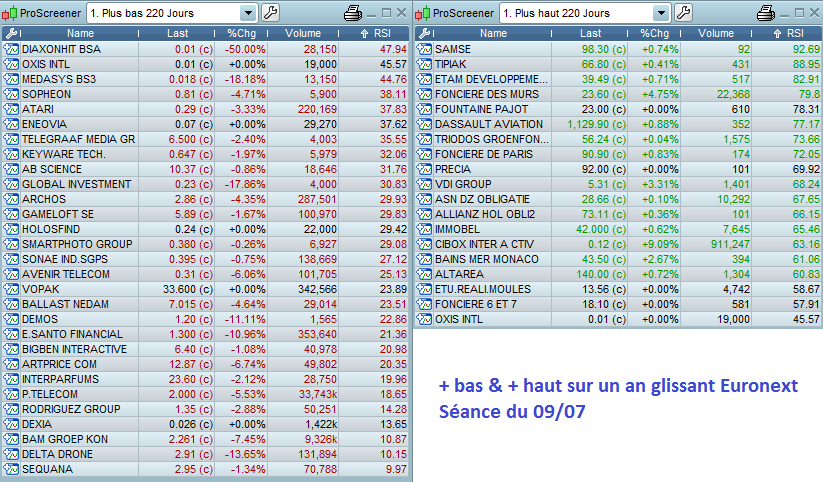The width and height of the screenshot is (823, 482).
Task: Print the left ProScreener list
Action: [353, 13]
